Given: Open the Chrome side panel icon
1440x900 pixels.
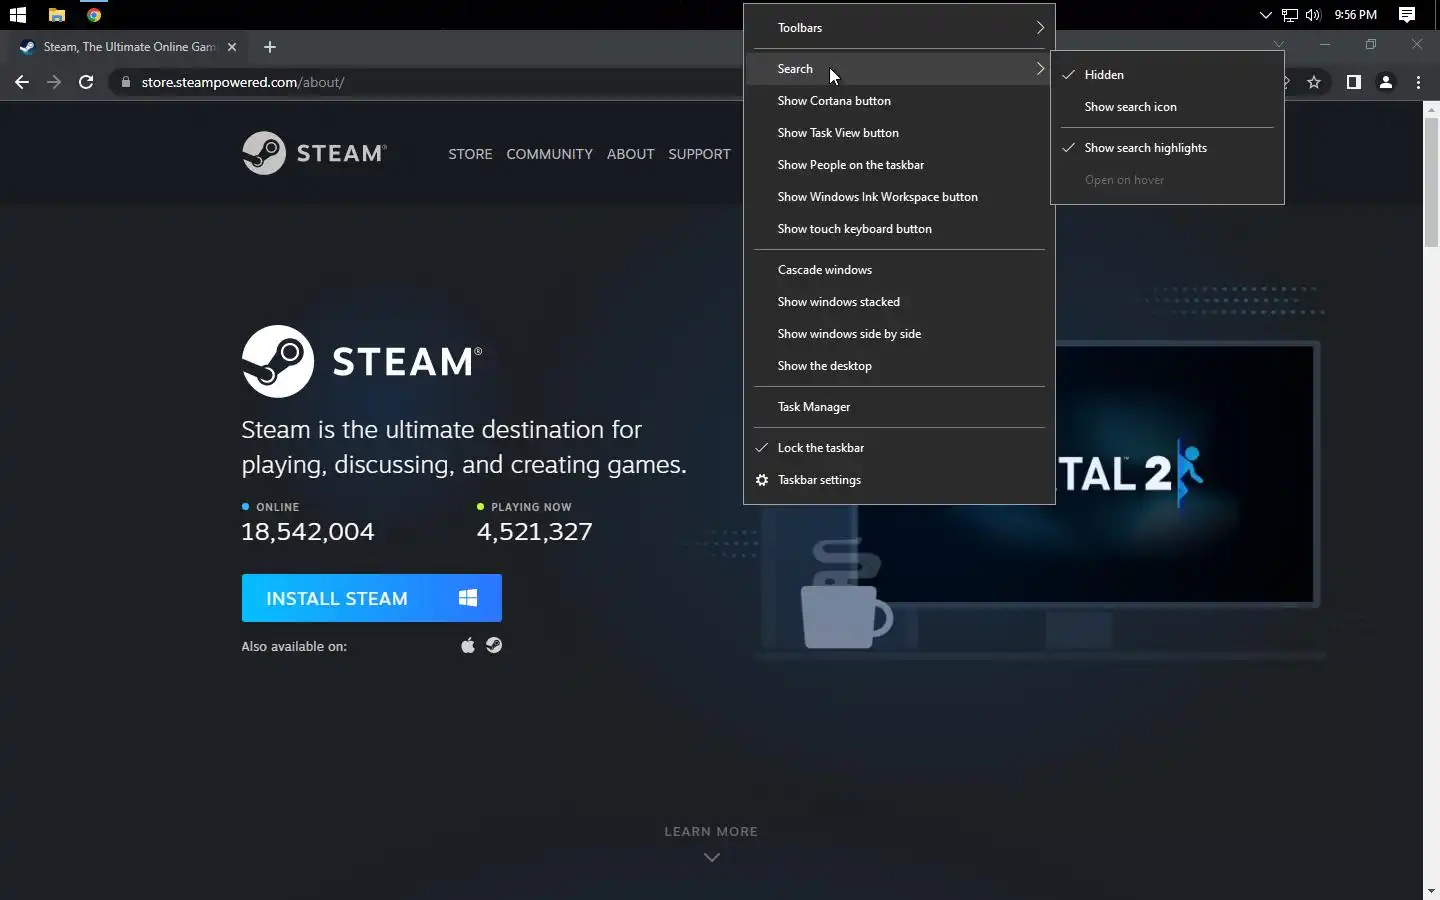Looking at the screenshot, I should coord(1353,82).
